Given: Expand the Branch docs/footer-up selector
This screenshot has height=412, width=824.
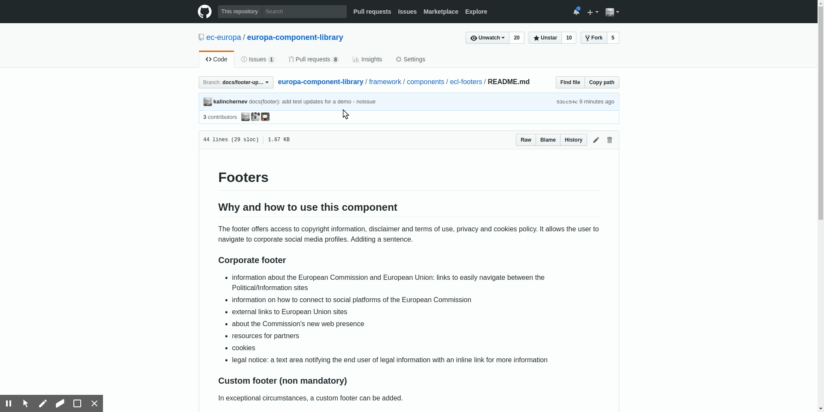Looking at the screenshot, I should 236,83.
